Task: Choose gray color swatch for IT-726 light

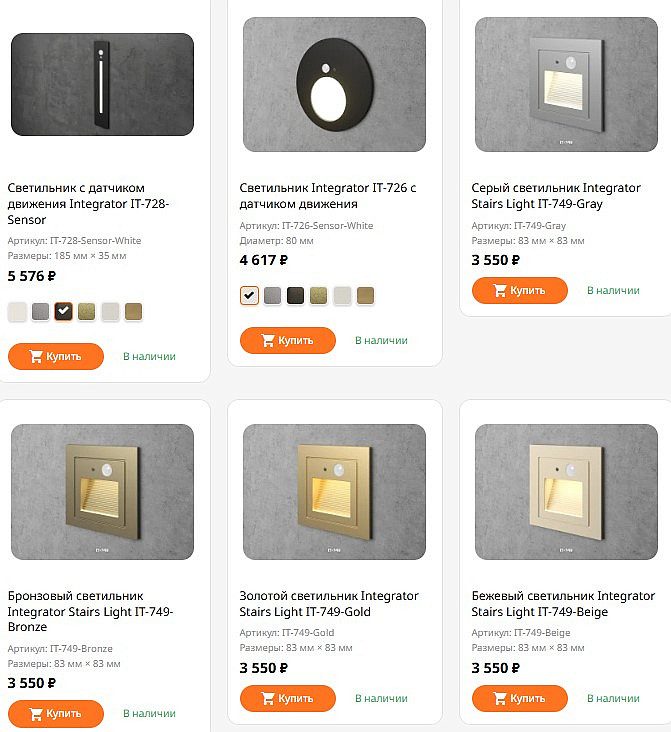Action: pyautogui.click(x=272, y=295)
